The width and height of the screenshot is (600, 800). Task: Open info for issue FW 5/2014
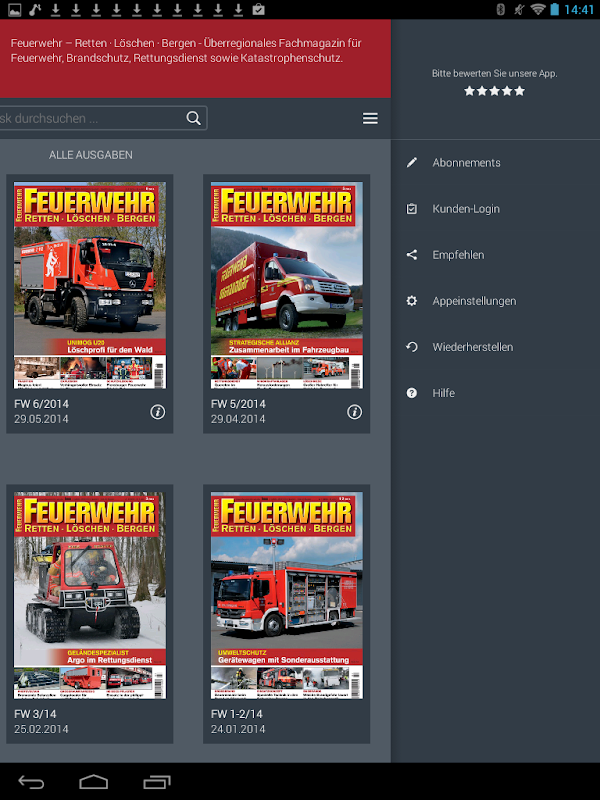pyautogui.click(x=354, y=412)
